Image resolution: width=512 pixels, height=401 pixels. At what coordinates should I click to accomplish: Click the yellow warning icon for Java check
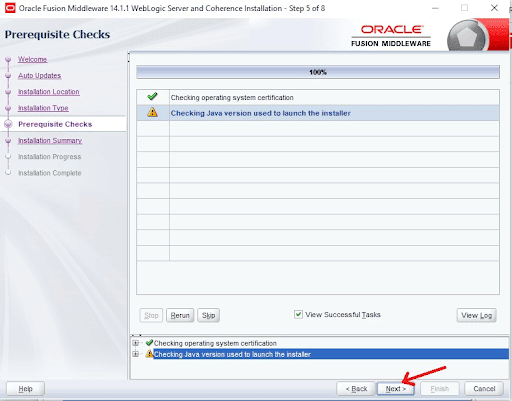(152, 112)
